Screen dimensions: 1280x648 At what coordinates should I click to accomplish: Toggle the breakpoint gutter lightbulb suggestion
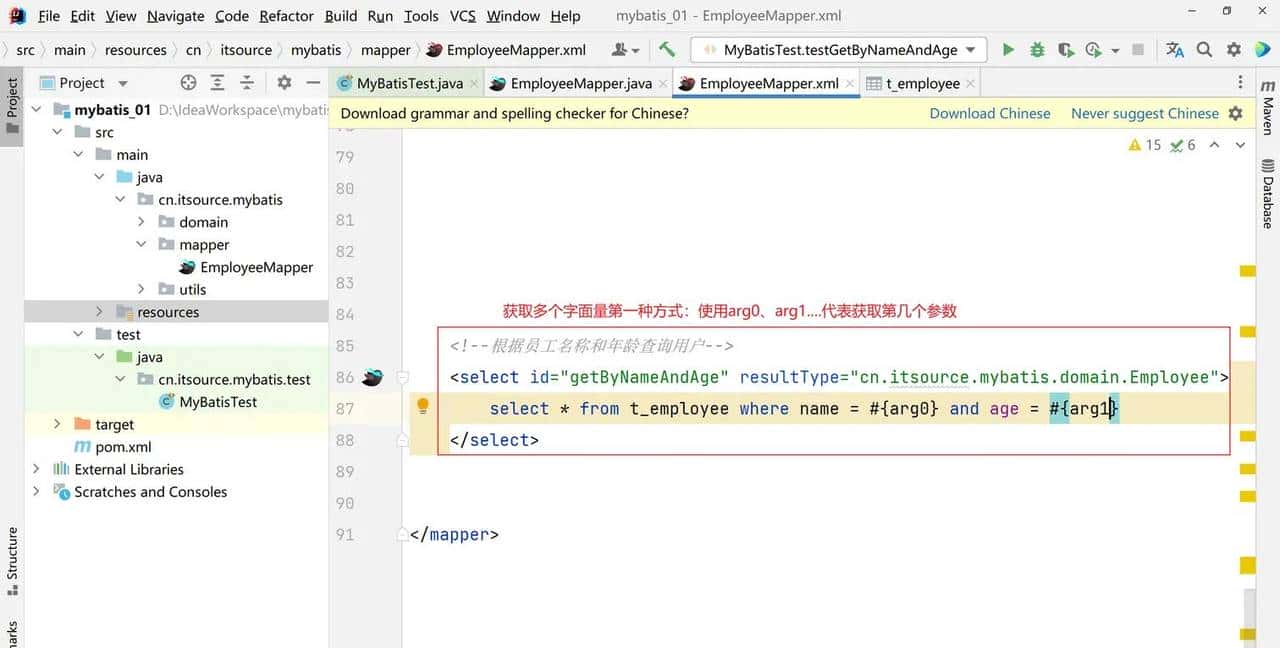pyautogui.click(x=422, y=405)
